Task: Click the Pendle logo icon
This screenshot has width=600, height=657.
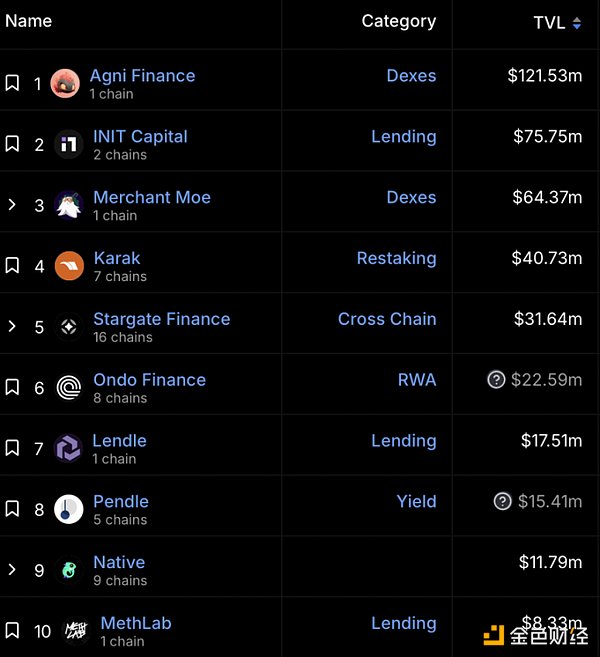Action: (69, 509)
